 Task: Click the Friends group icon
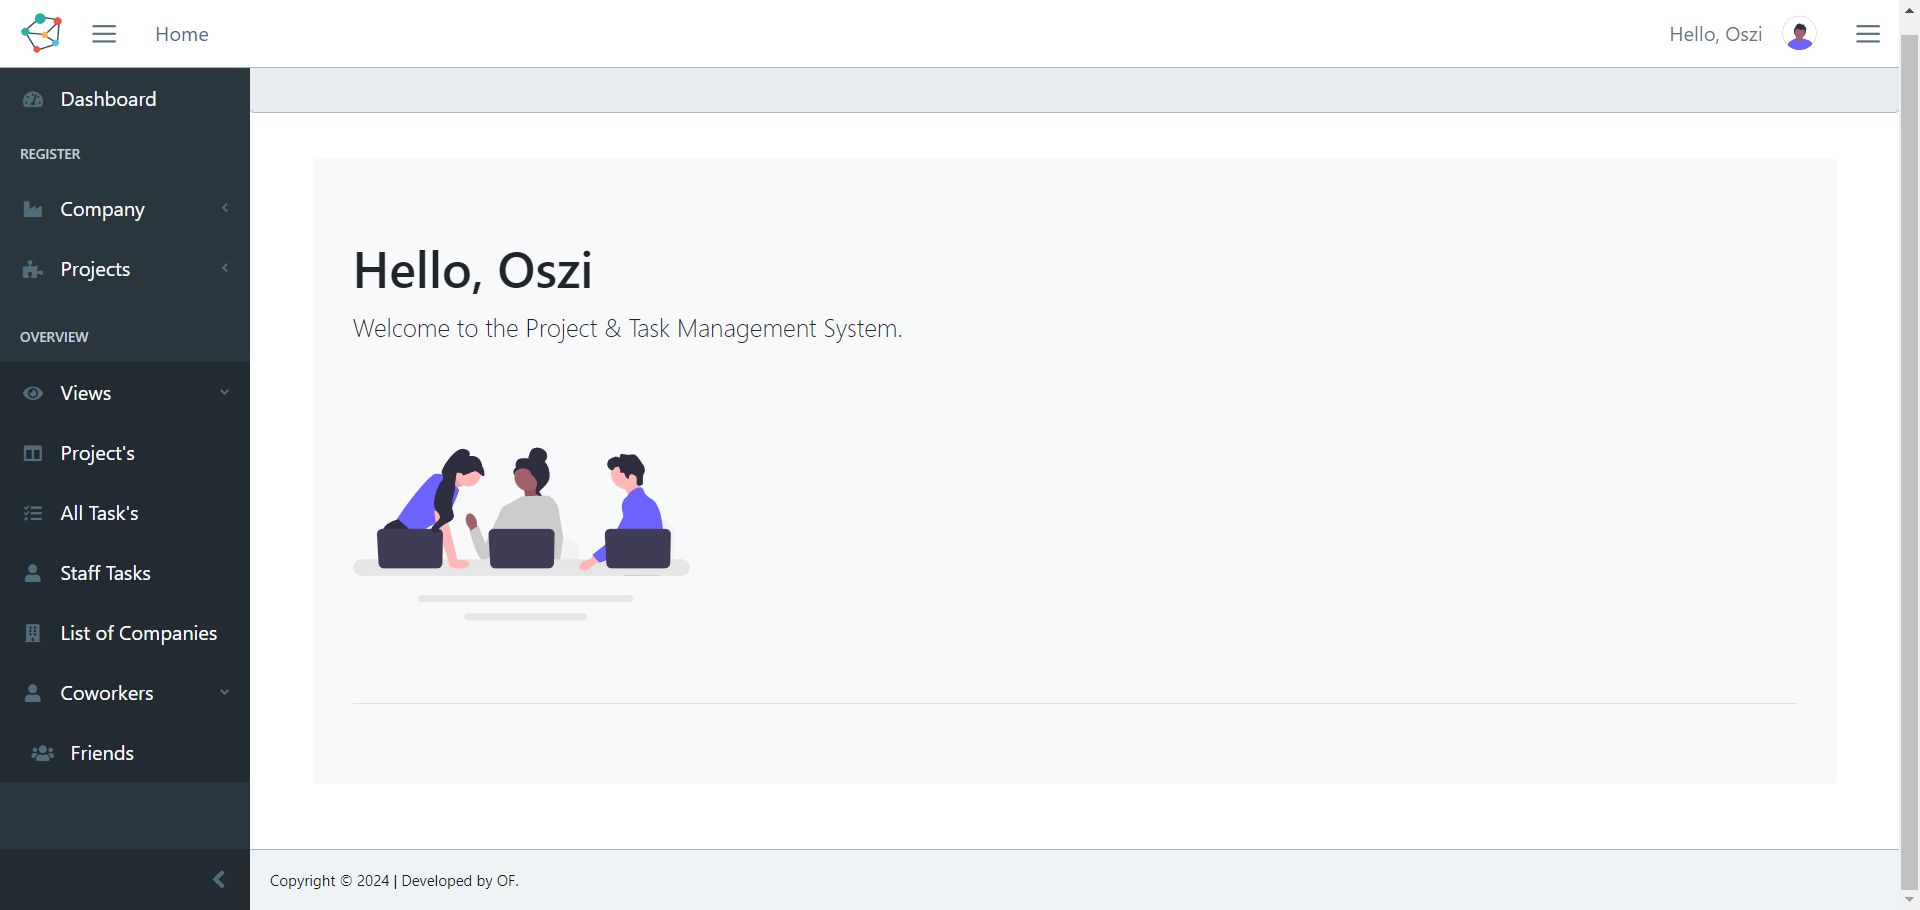coord(43,753)
